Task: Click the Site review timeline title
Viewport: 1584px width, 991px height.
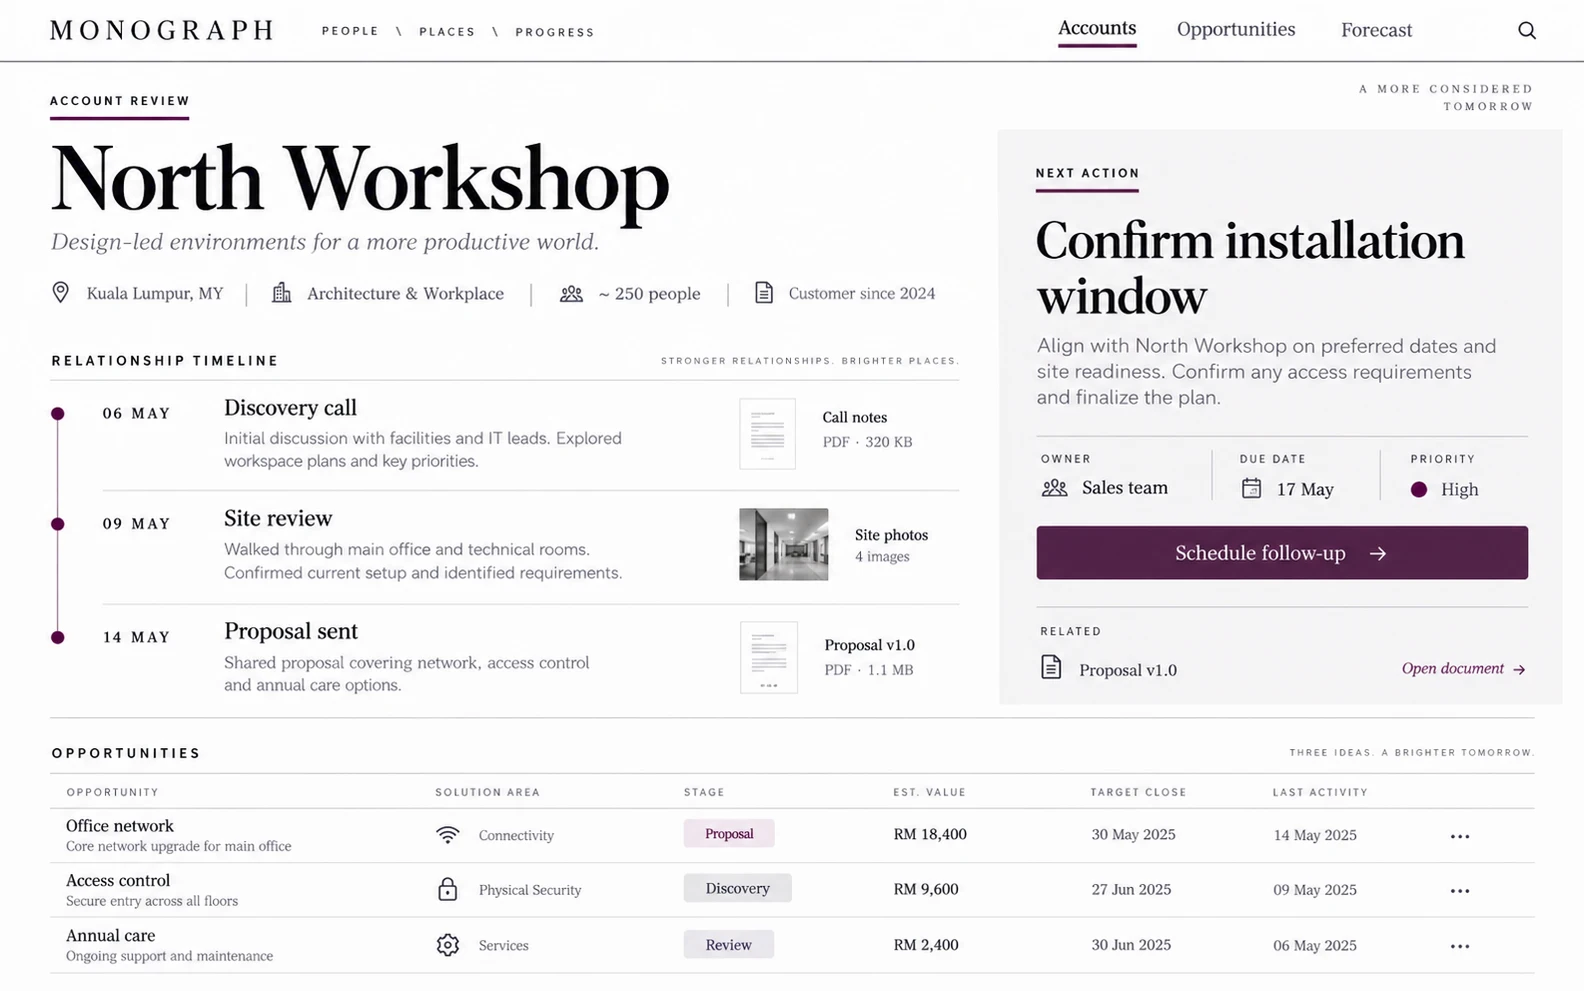Action: click(278, 518)
